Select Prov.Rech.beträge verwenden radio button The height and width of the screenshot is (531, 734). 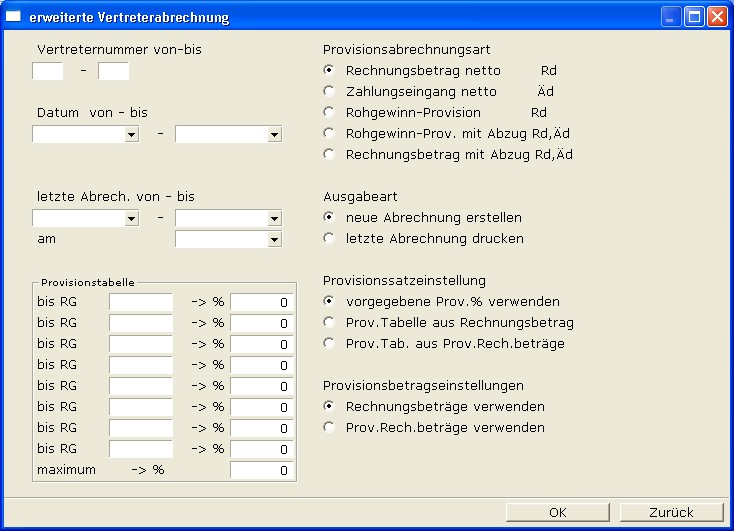point(330,428)
